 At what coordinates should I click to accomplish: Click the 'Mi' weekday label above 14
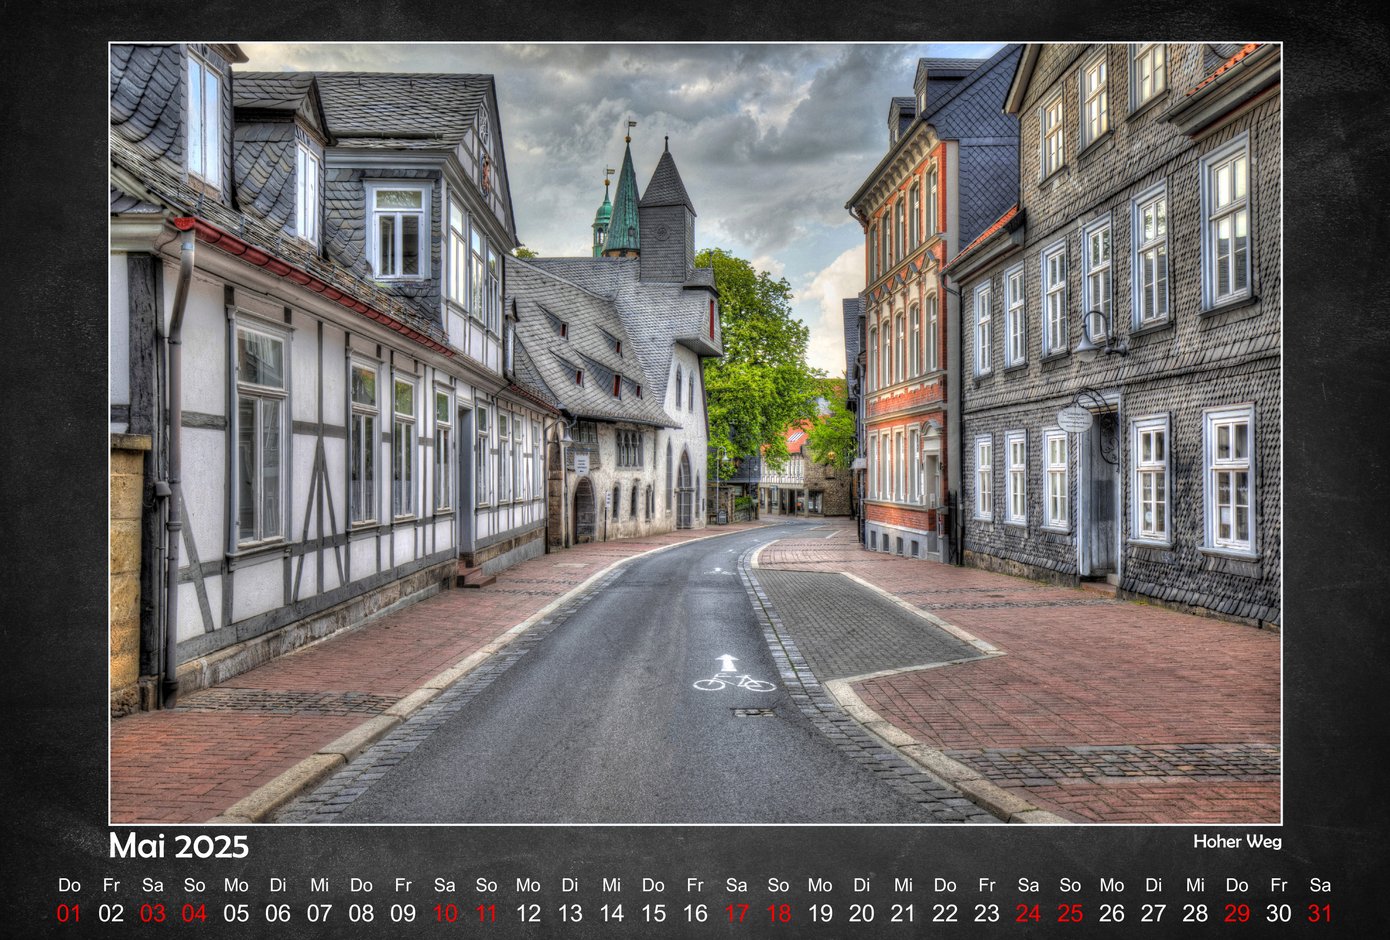click(x=611, y=885)
